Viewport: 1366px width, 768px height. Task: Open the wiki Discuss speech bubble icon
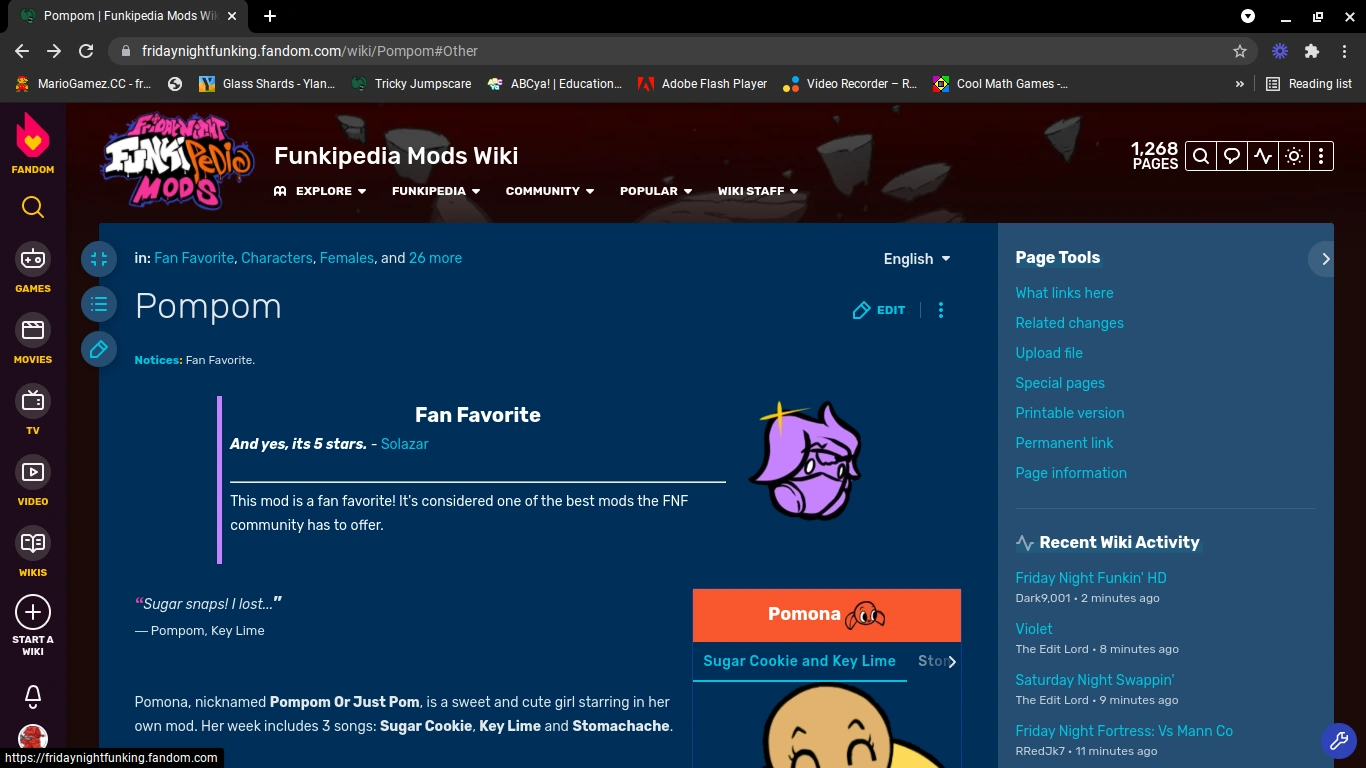point(1232,156)
